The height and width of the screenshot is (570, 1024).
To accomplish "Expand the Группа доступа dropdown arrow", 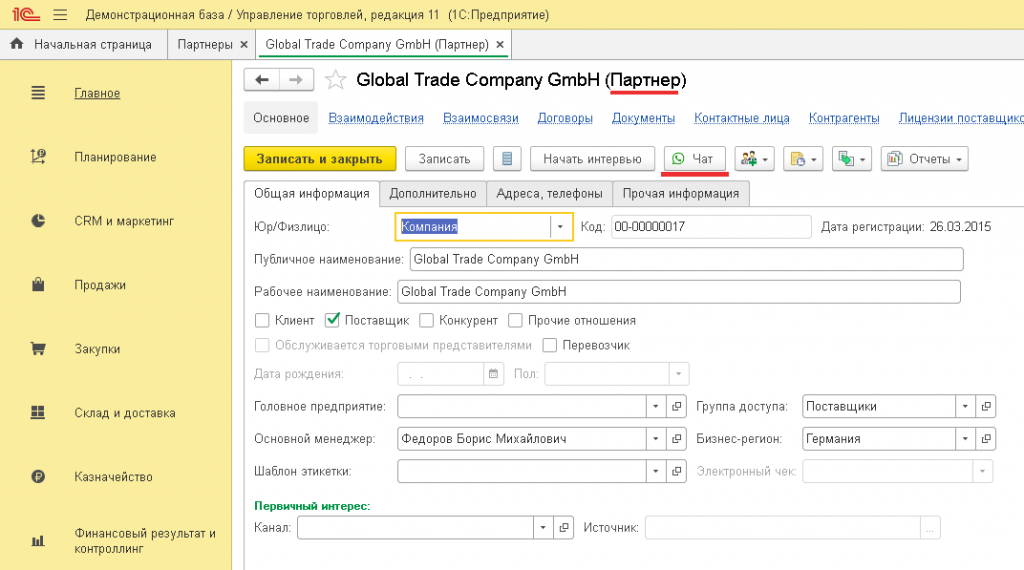I will coord(965,406).
